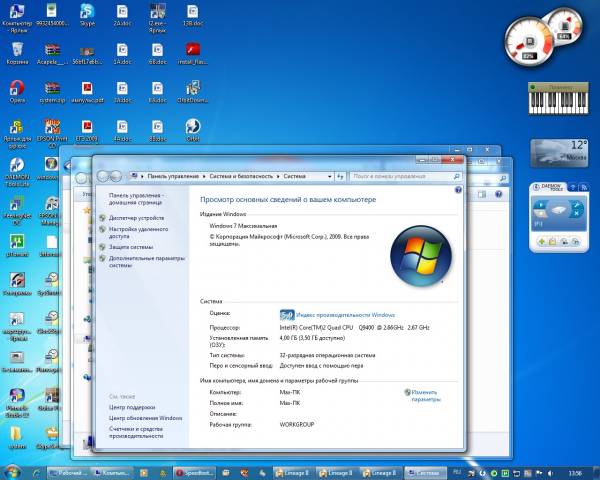This screenshot has height=480, width=600.
Task: Click the 'Панель управления' breadcrumb segment
Action: (x=173, y=176)
